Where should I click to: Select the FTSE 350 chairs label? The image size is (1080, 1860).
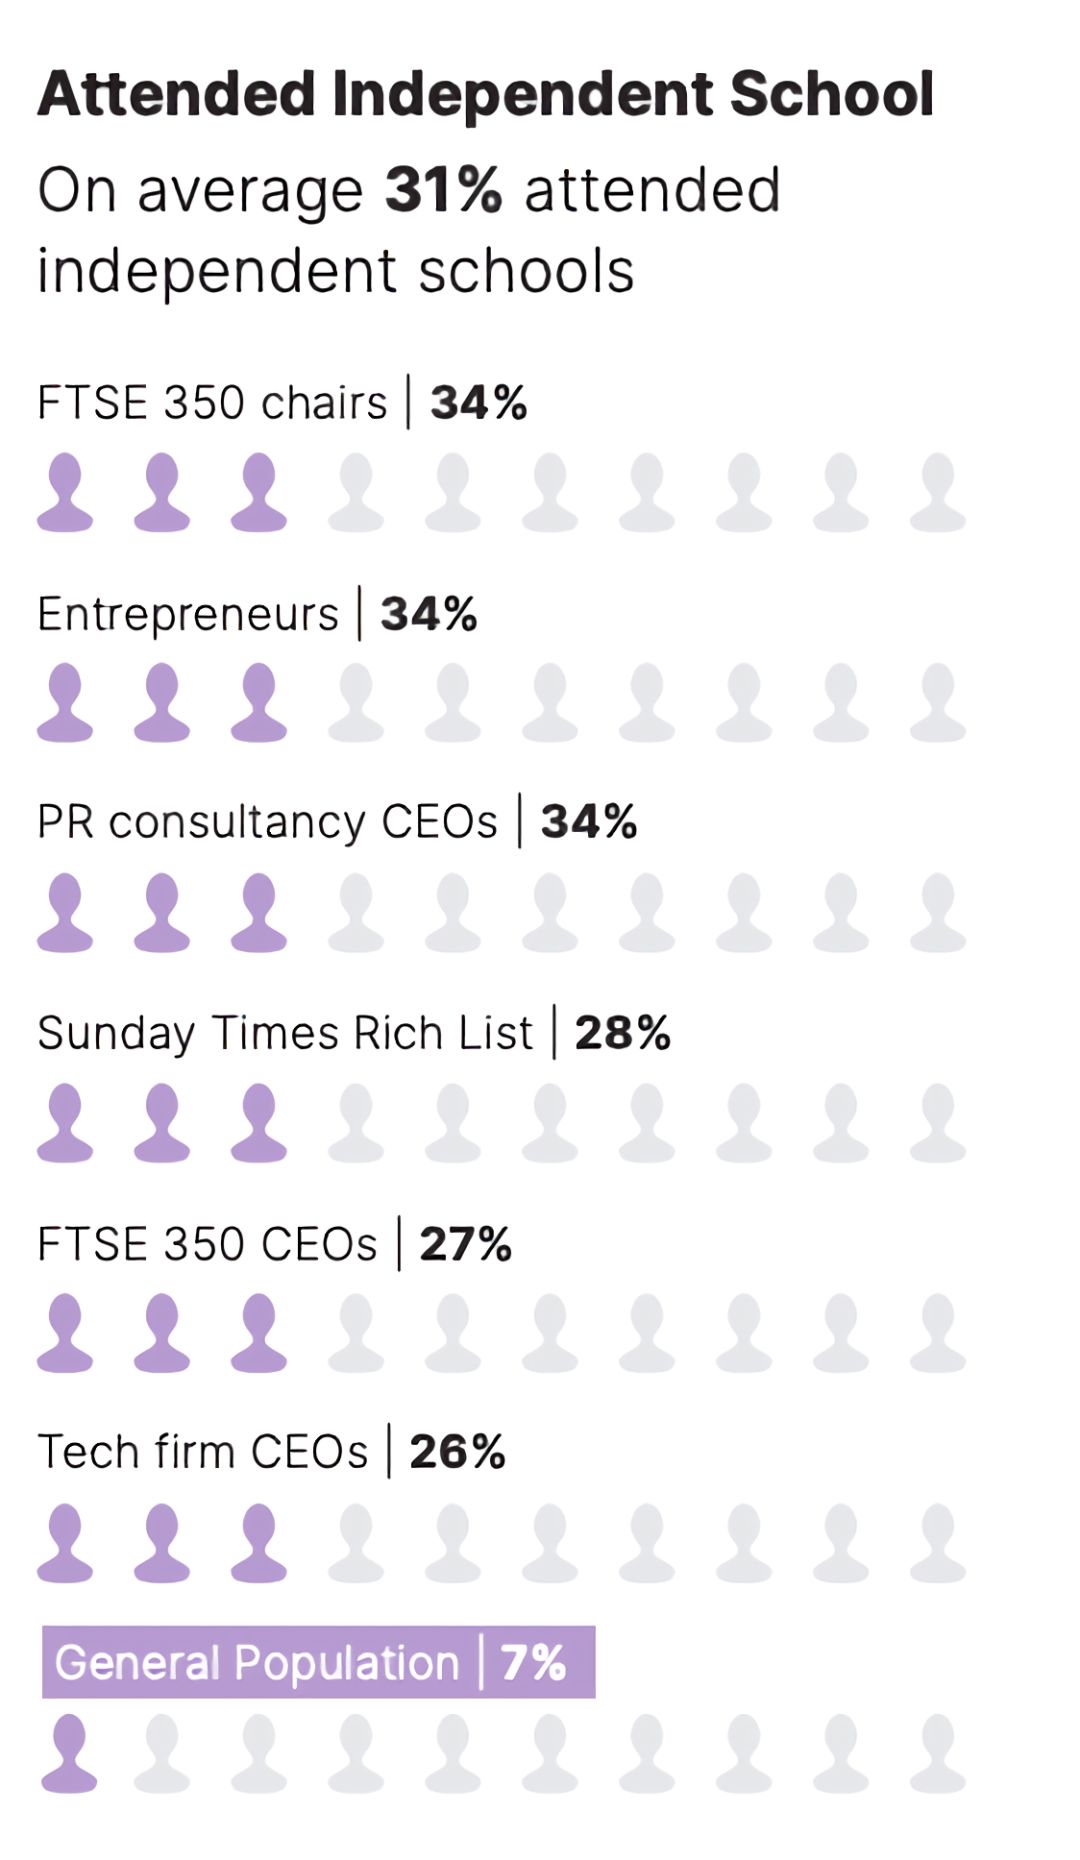pos(212,403)
